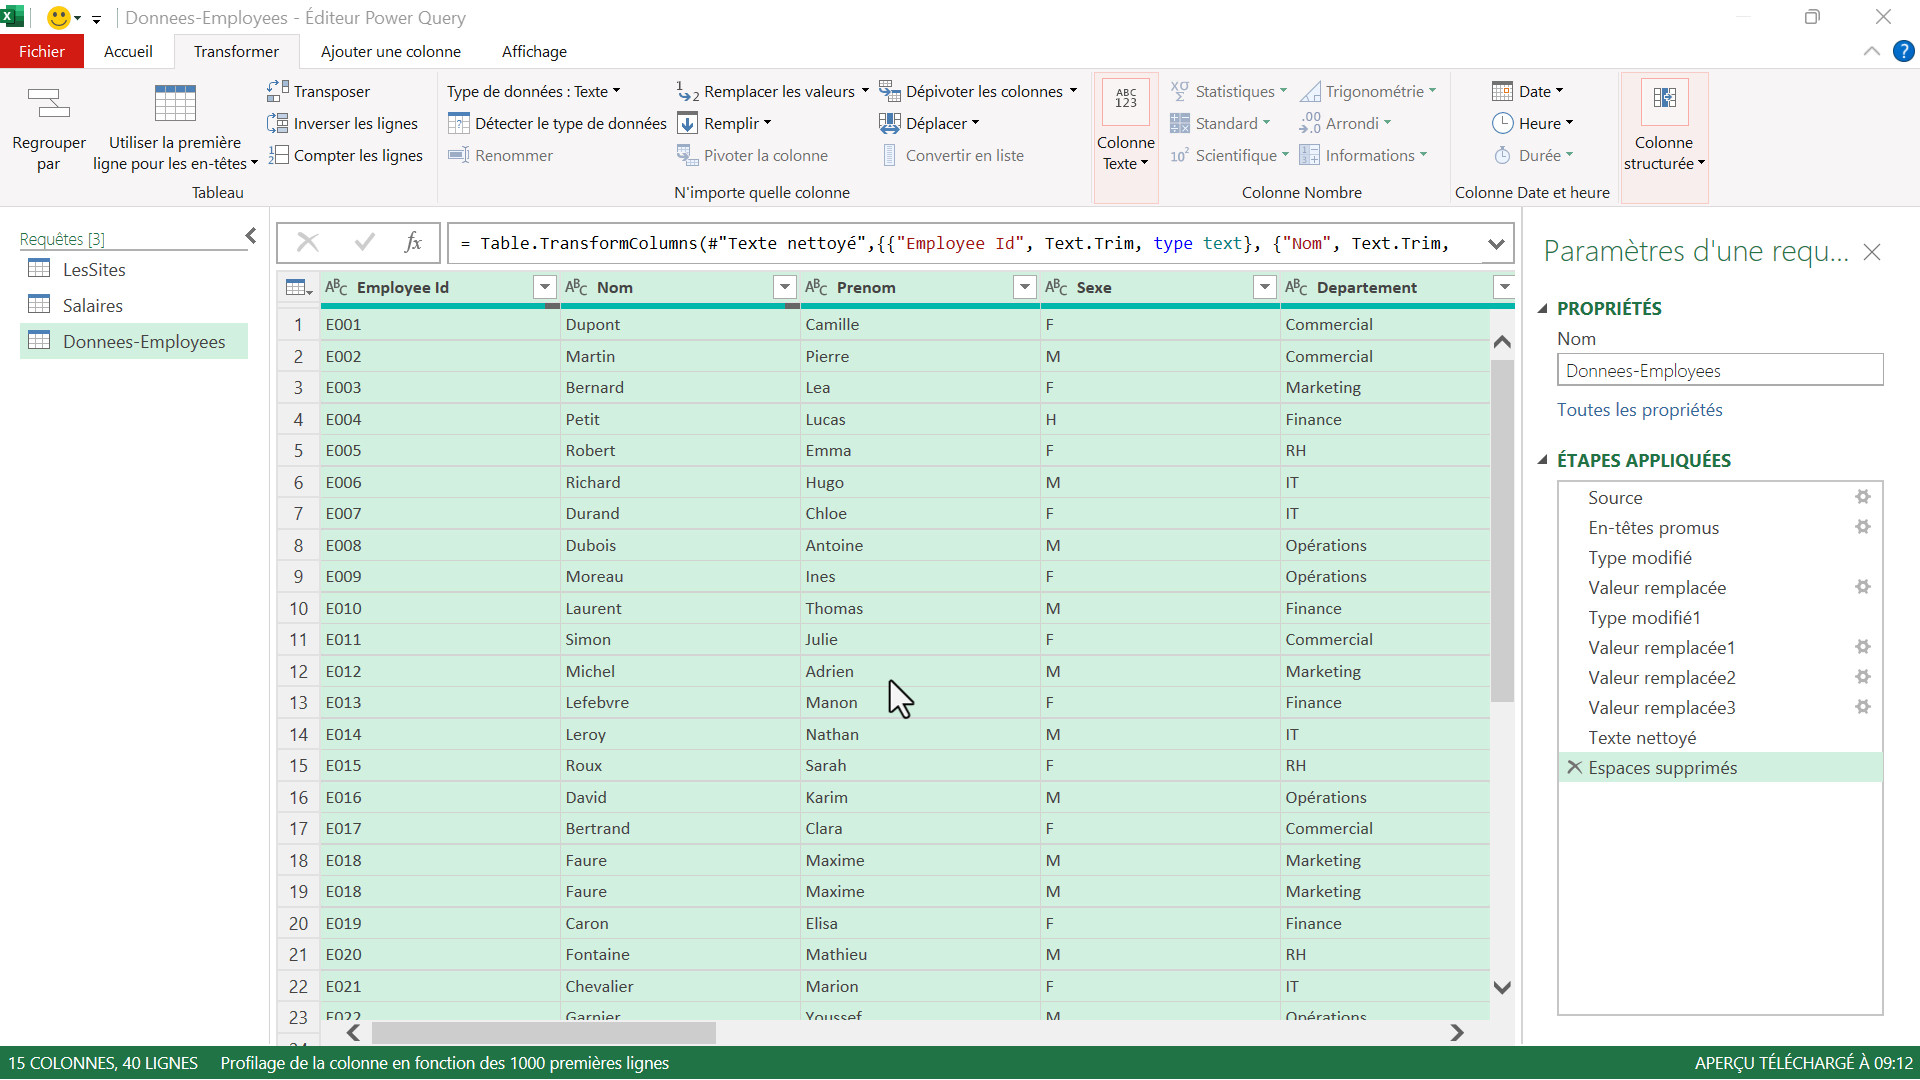Click the fx formula button
The width and height of the screenshot is (1920, 1080).
[x=413, y=243]
